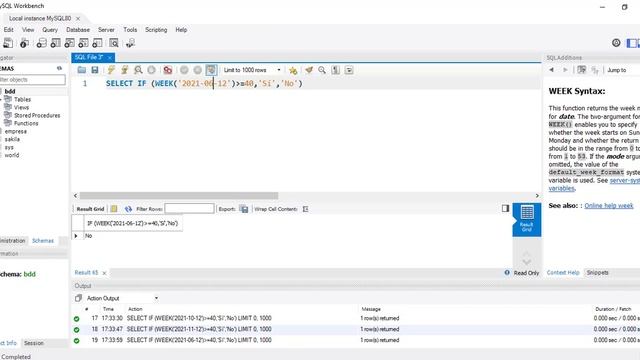Switch to Snippets tab
This screenshot has width=640, height=360.
point(598,273)
